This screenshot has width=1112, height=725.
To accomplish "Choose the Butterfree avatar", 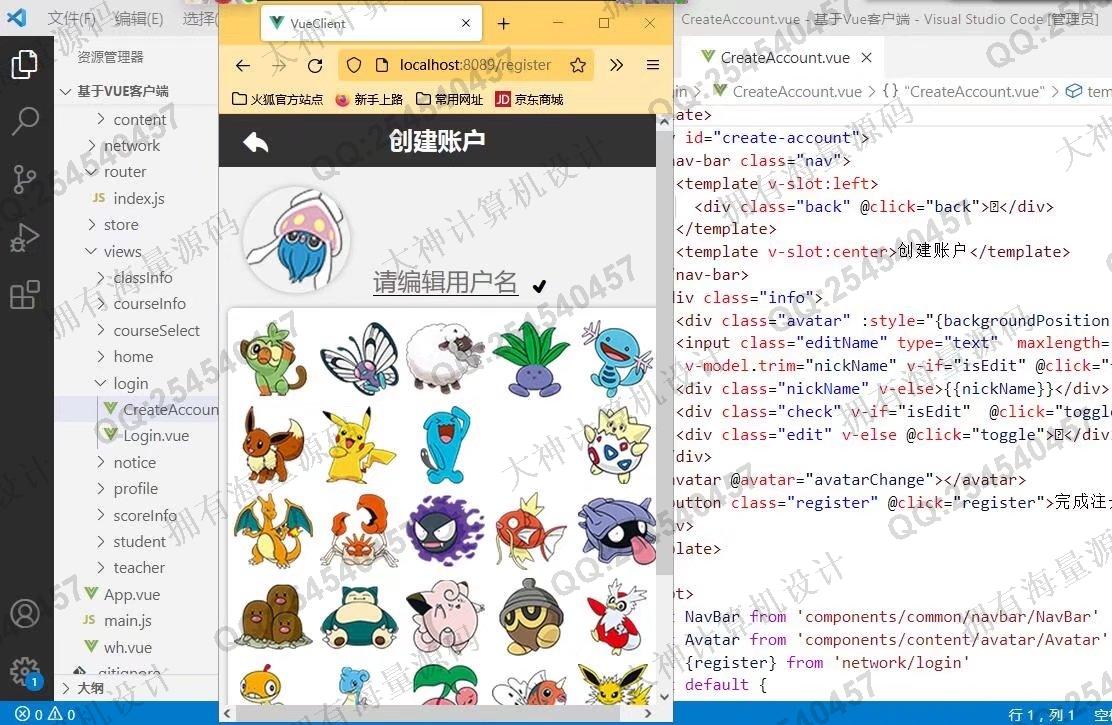I will coord(360,358).
